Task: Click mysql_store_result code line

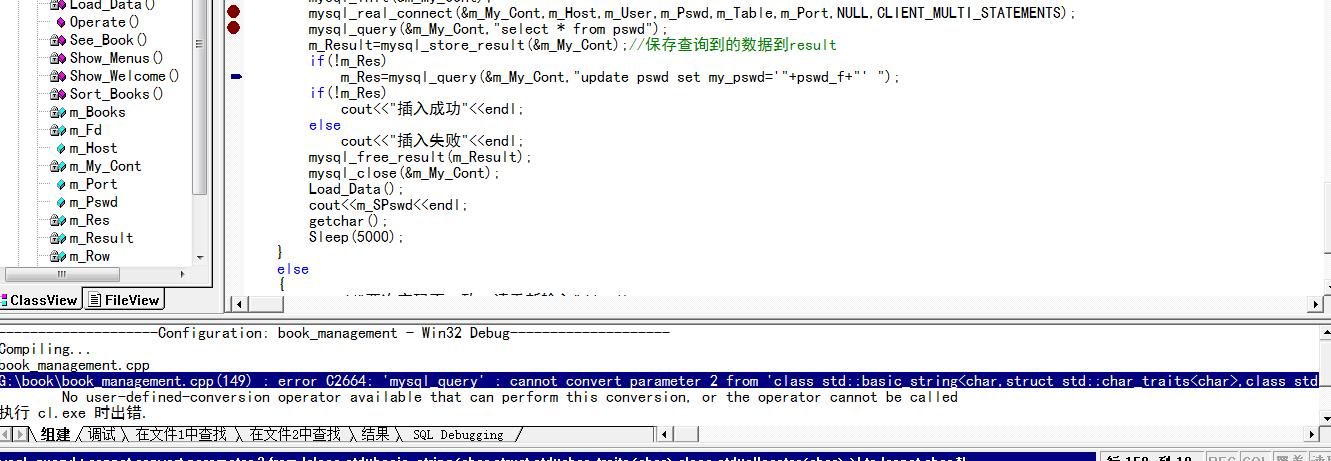Action: click(x=572, y=45)
